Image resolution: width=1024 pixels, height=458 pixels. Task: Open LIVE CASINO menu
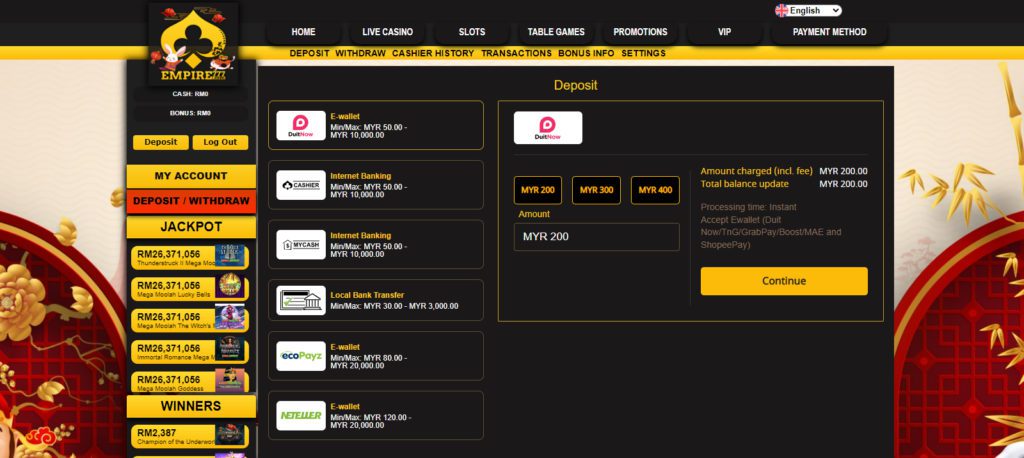click(x=388, y=32)
